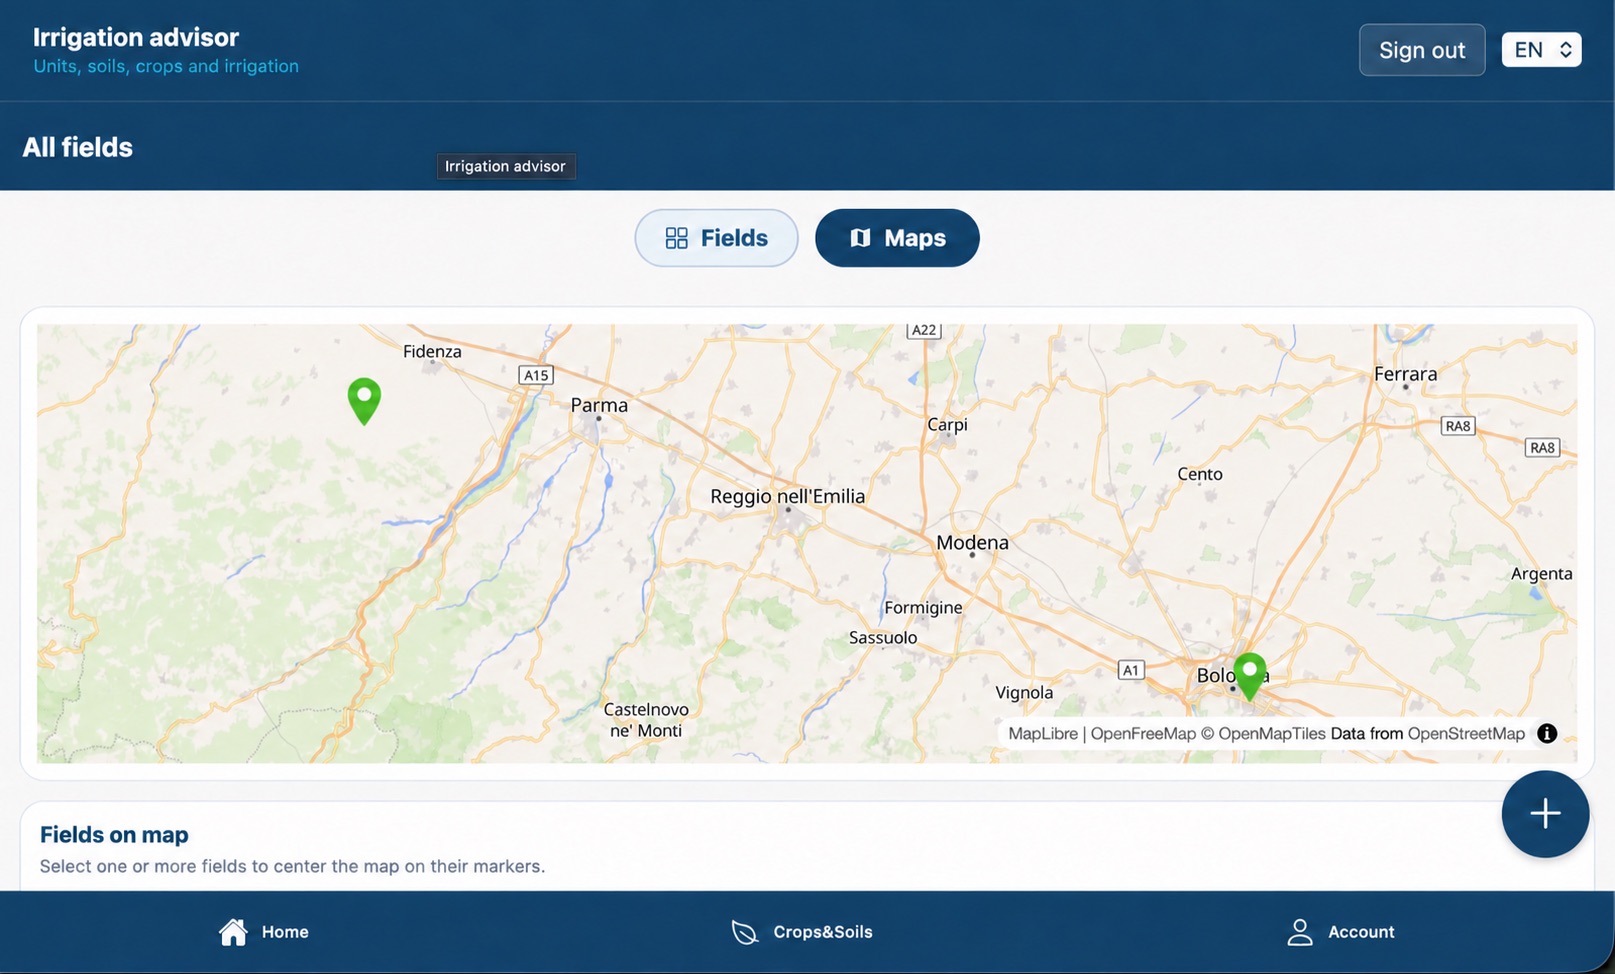The image size is (1615, 974).
Task: Click the Home house icon
Action: point(233,931)
